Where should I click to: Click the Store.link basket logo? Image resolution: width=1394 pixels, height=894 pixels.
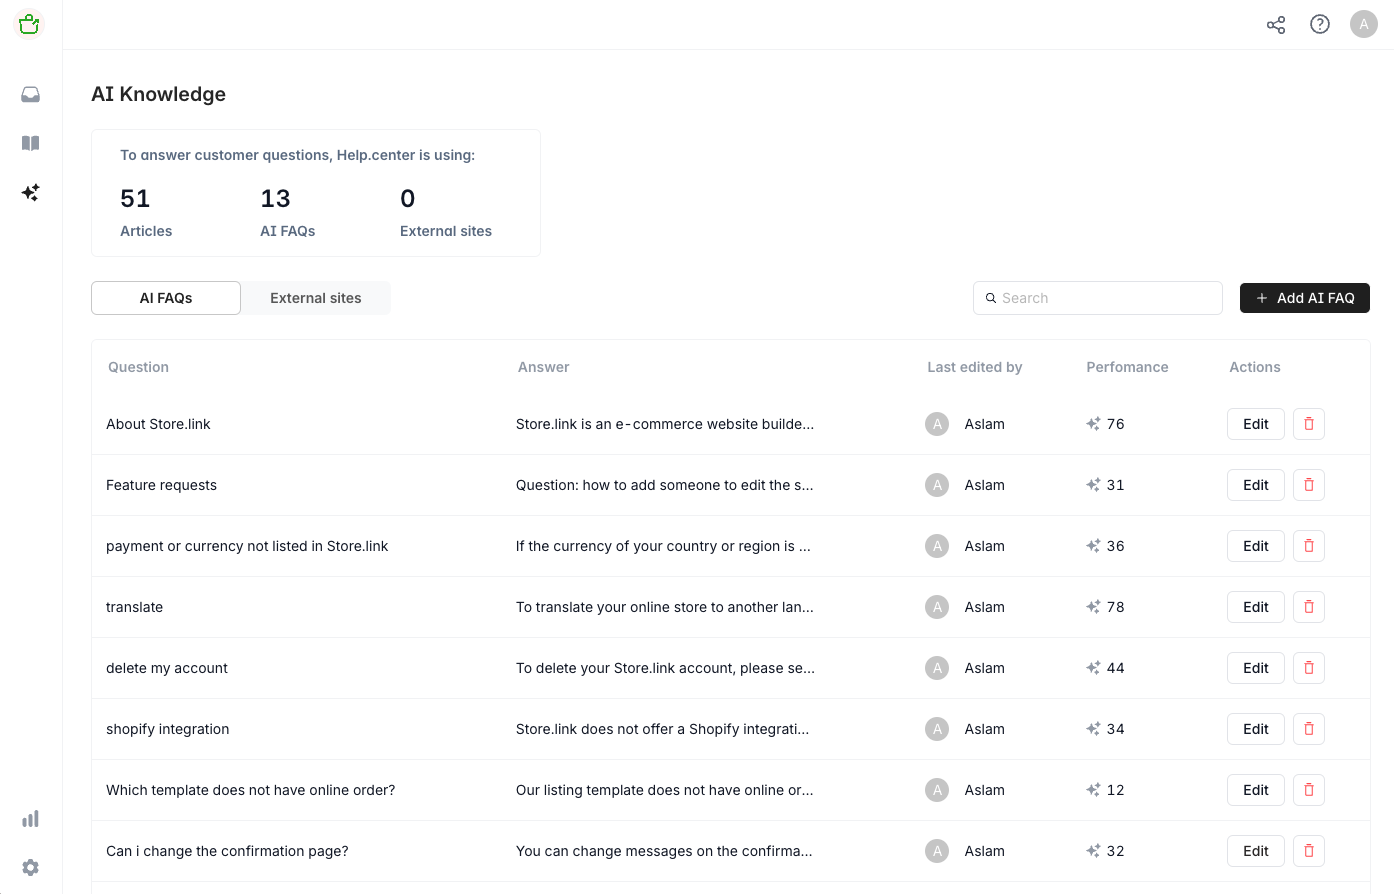point(30,24)
